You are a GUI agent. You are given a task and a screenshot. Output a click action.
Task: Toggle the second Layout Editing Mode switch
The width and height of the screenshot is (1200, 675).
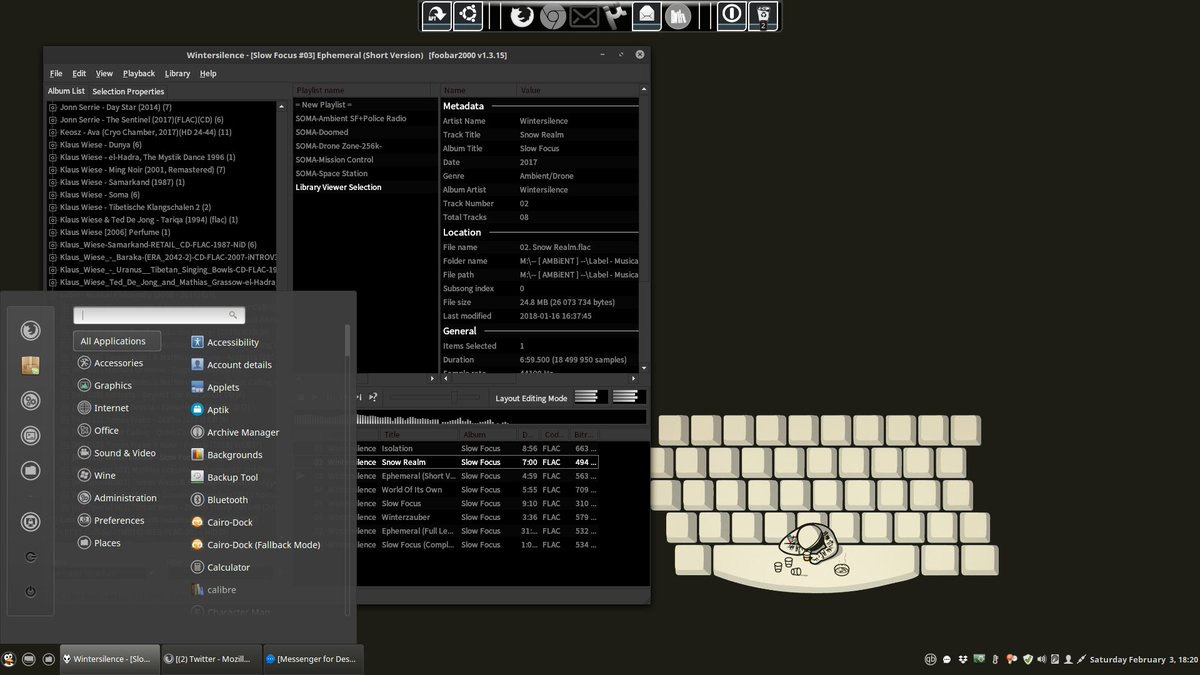[629, 397]
